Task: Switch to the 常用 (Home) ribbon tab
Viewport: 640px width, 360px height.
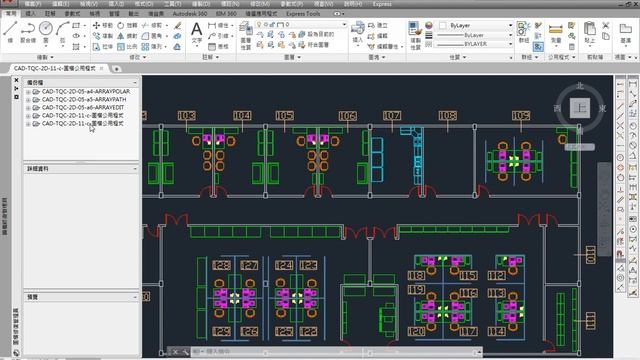Action: (11, 13)
